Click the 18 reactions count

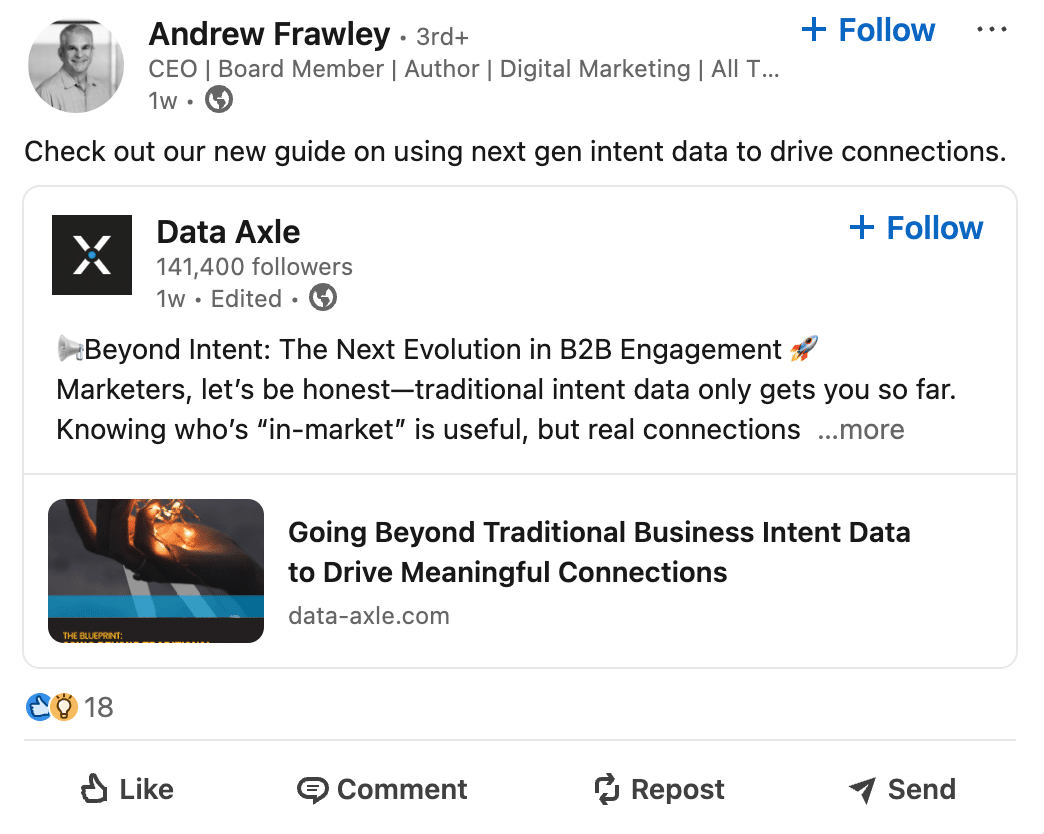pyautogui.click(x=100, y=707)
